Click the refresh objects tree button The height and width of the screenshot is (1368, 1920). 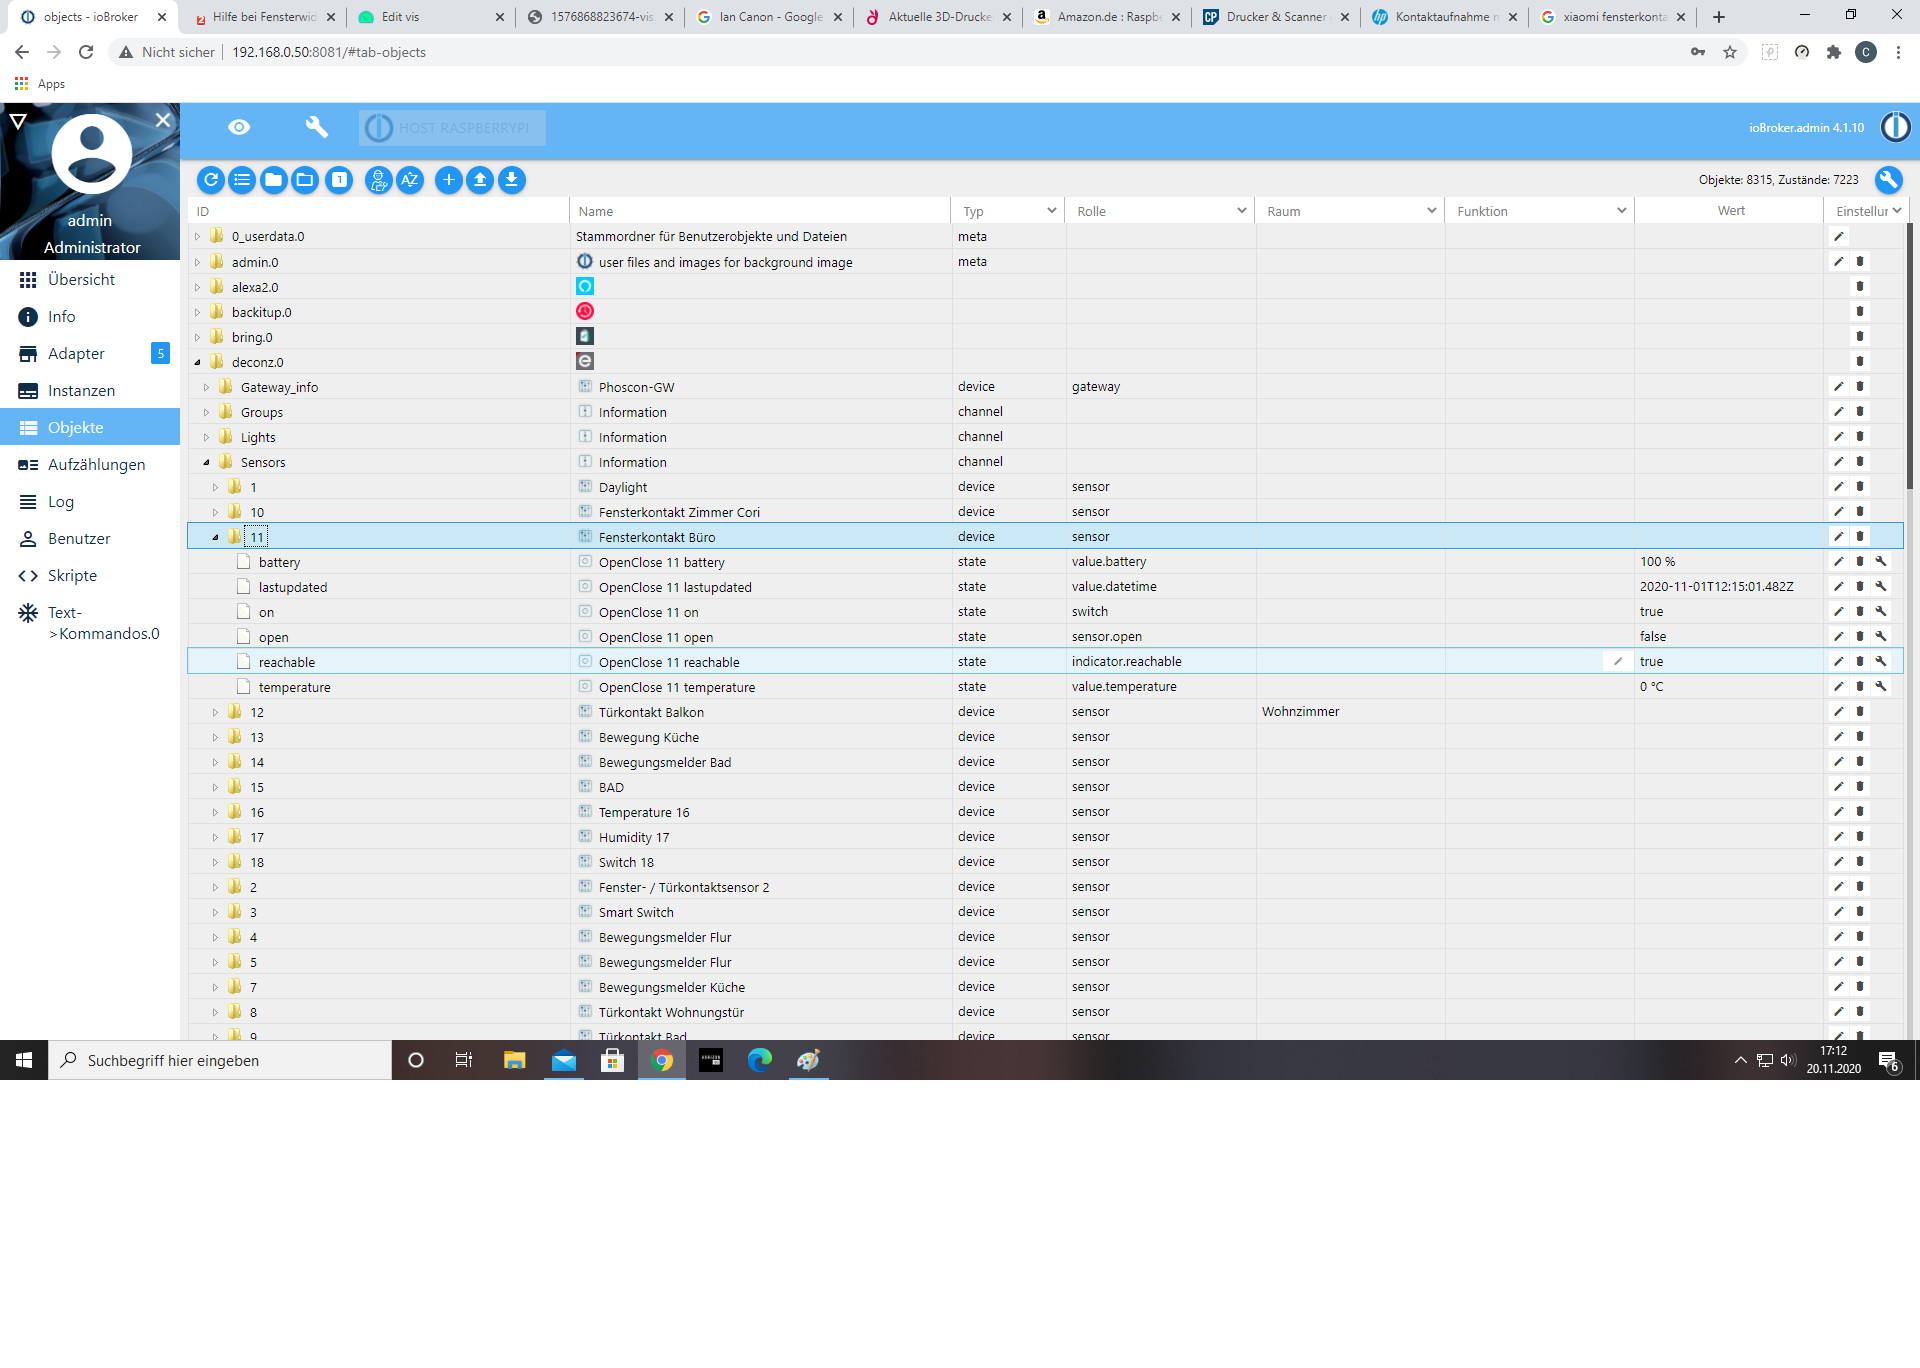click(211, 180)
